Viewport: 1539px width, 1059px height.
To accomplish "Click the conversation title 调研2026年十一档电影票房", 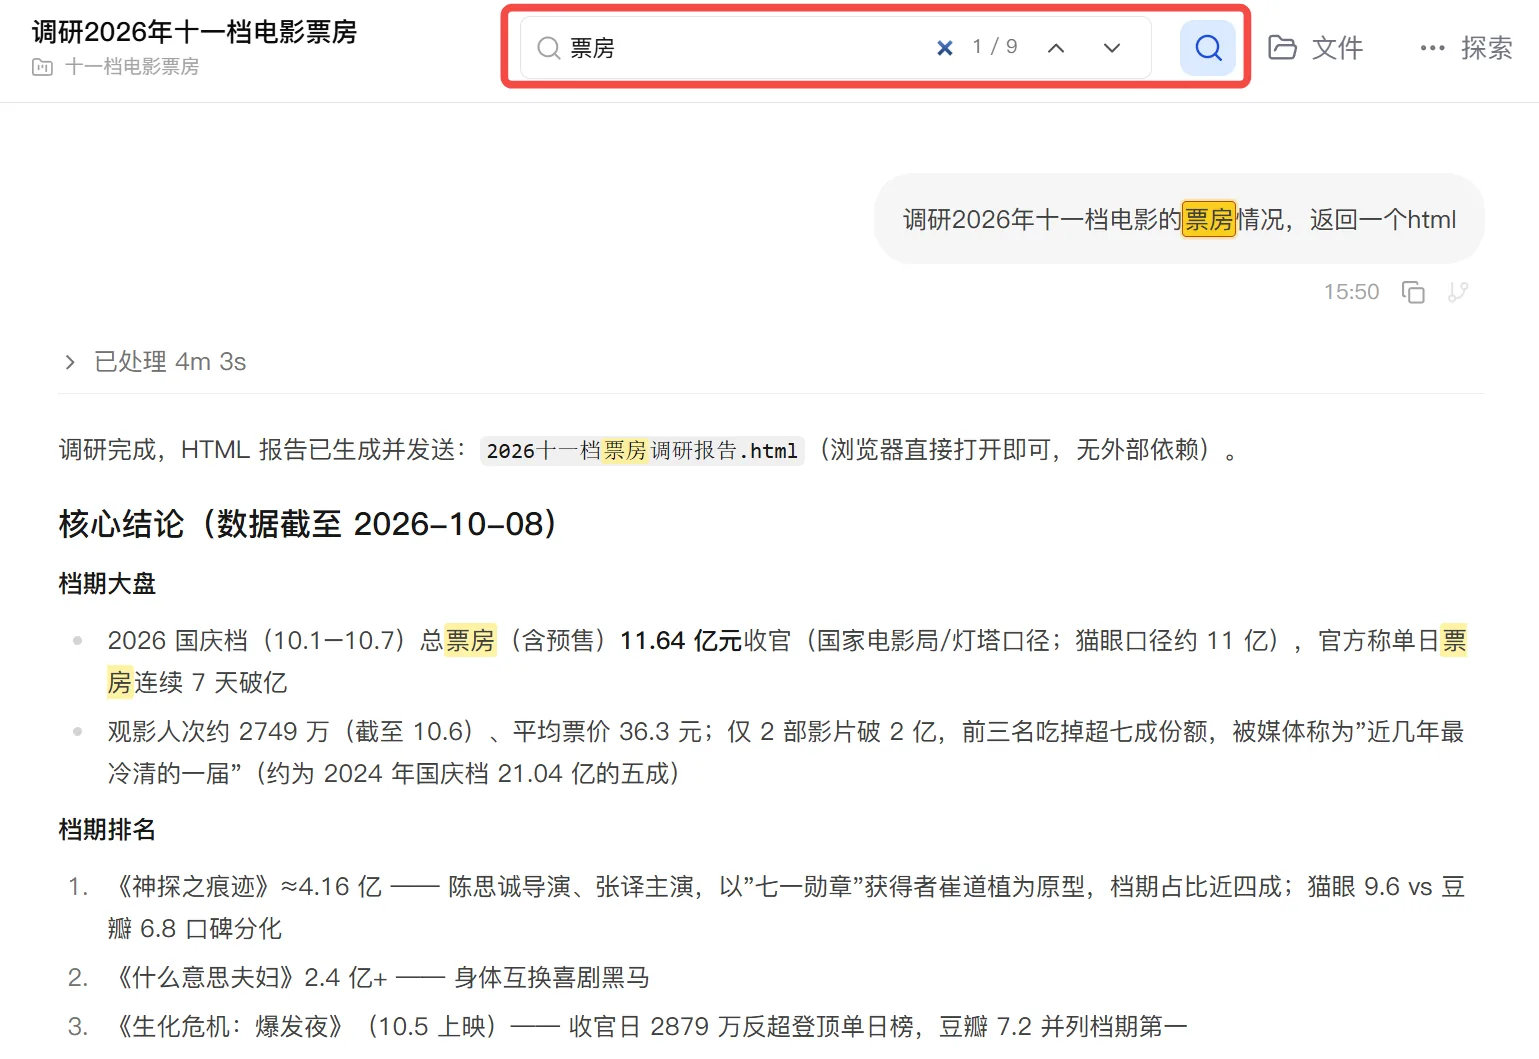I will (x=194, y=32).
